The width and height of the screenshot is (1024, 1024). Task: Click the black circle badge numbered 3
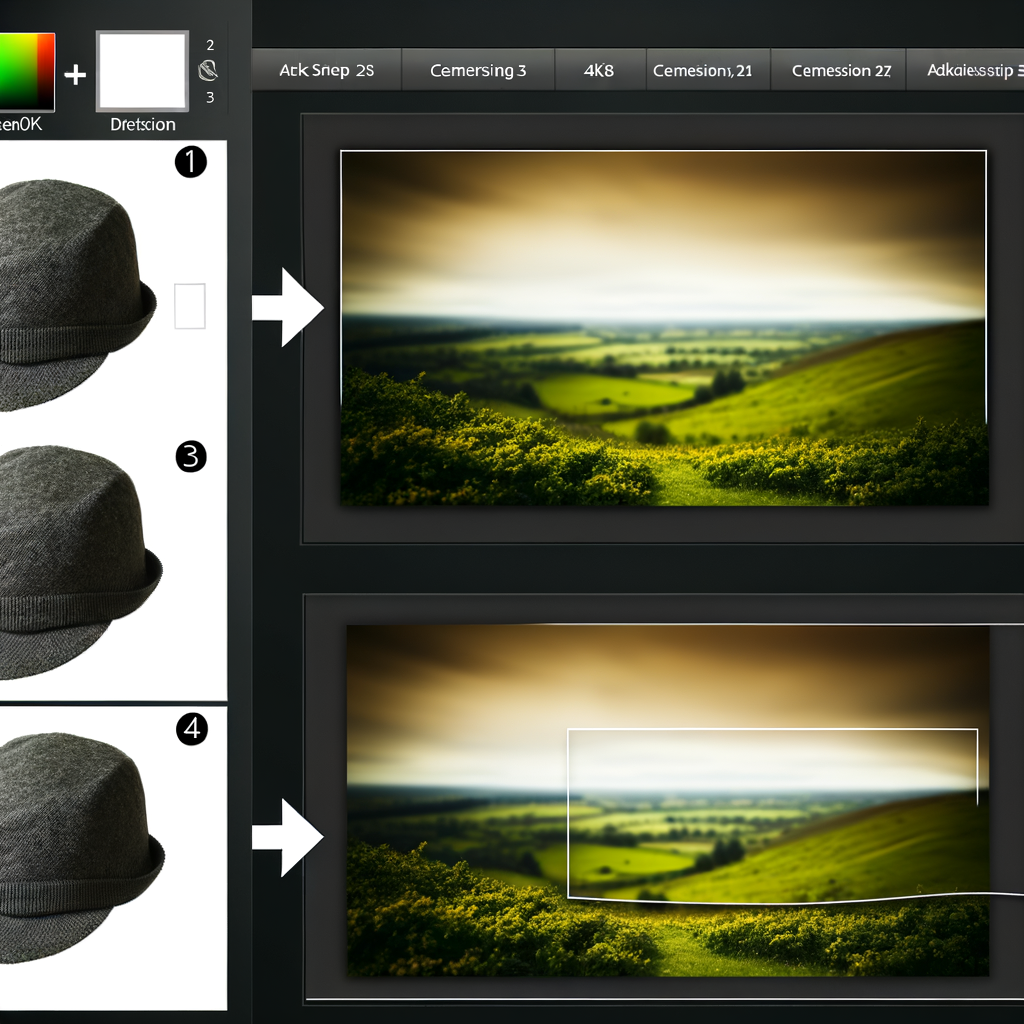tap(190, 457)
